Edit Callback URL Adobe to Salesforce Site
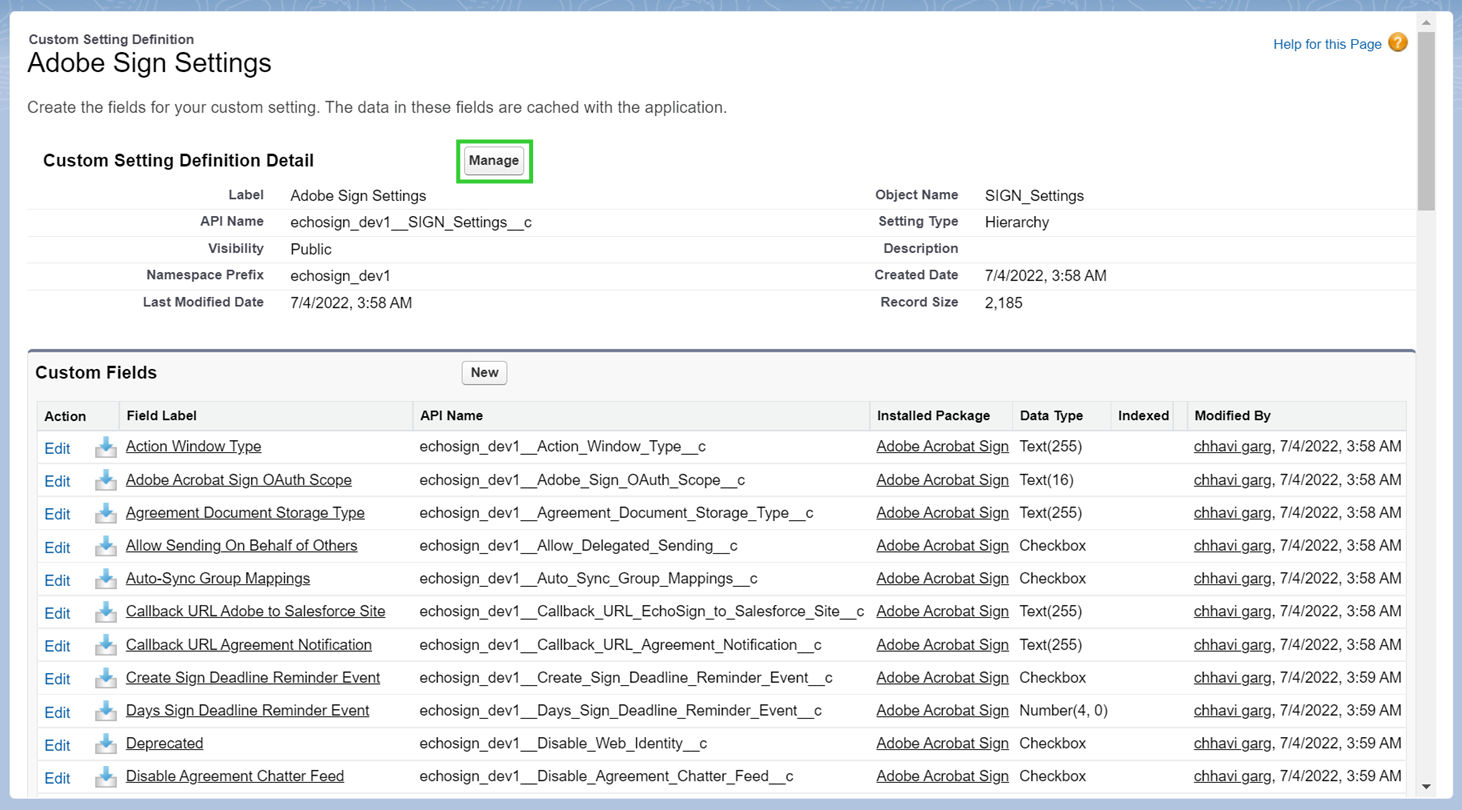 pos(57,613)
